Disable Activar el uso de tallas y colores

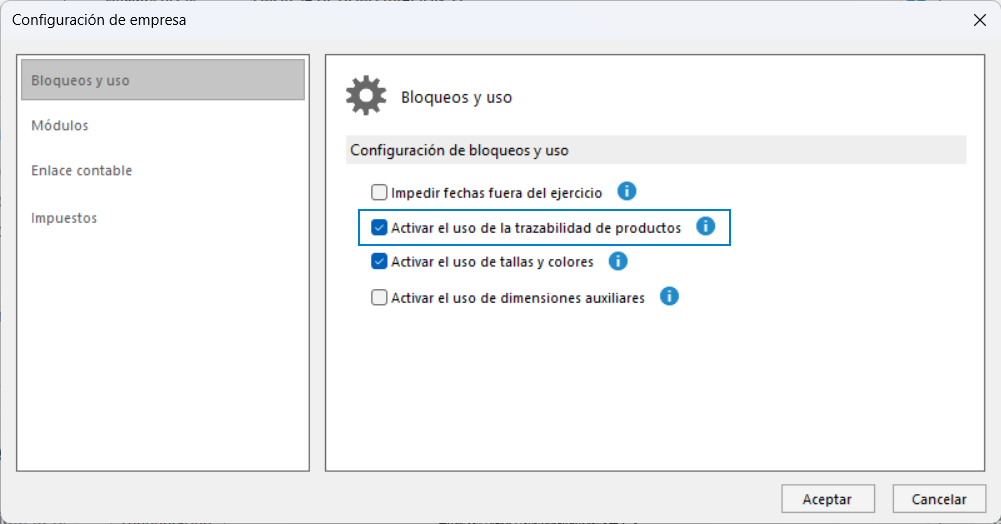pos(379,262)
